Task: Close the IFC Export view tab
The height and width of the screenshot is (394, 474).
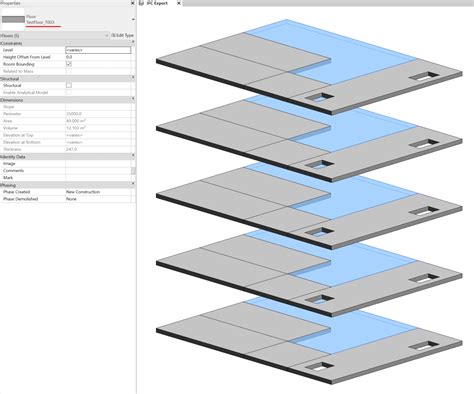Action: (179, 3)
